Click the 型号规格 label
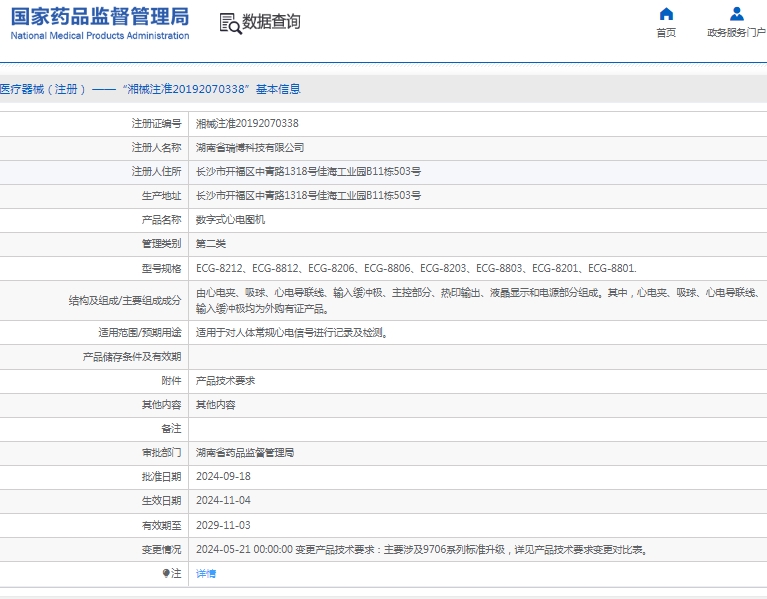 pos(161,268)
